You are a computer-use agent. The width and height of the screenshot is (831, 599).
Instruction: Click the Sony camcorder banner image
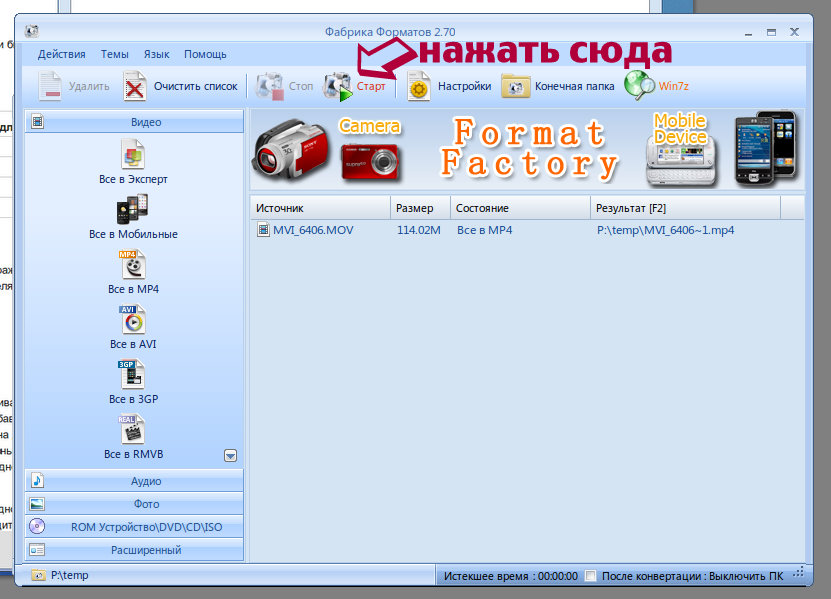click(290, 150)
